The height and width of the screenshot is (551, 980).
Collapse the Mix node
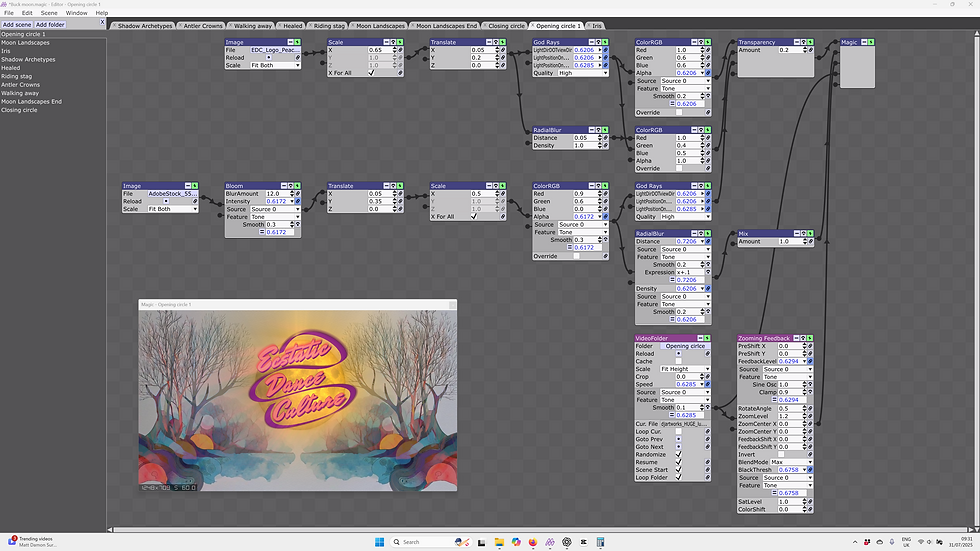tap(796, 234)
